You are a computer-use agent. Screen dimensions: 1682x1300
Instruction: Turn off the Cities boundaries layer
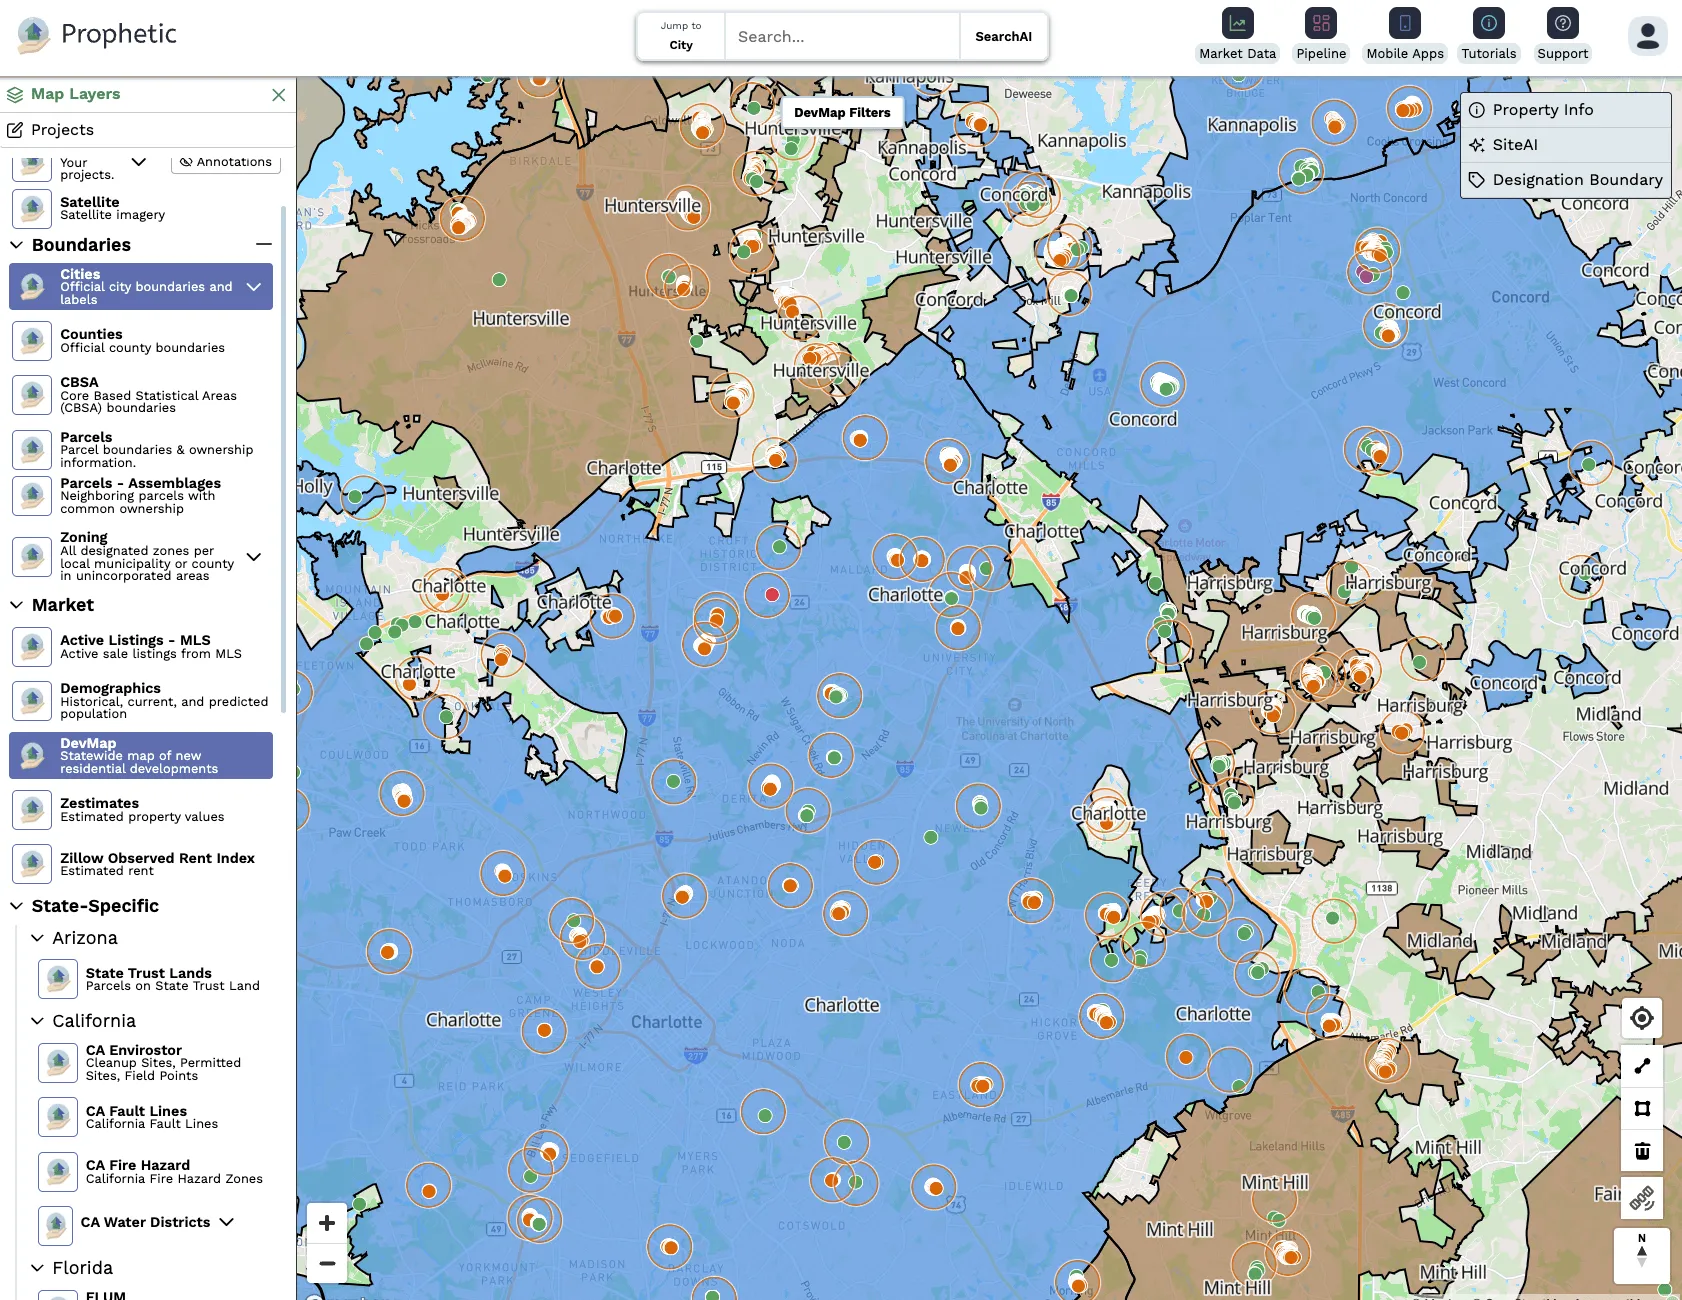[141, 286]
